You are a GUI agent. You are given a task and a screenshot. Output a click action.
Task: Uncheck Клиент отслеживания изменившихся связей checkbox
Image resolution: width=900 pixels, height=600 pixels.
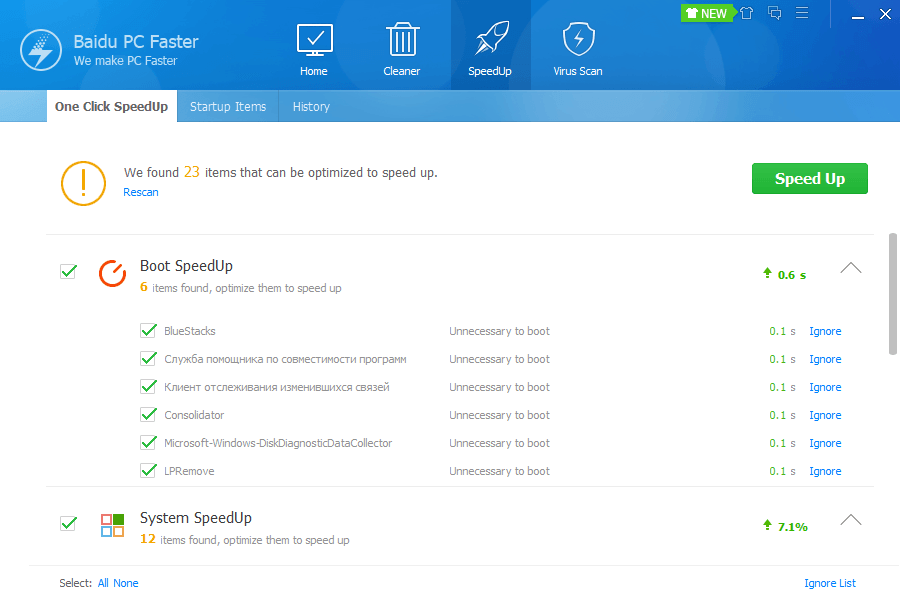click(148, 386)
